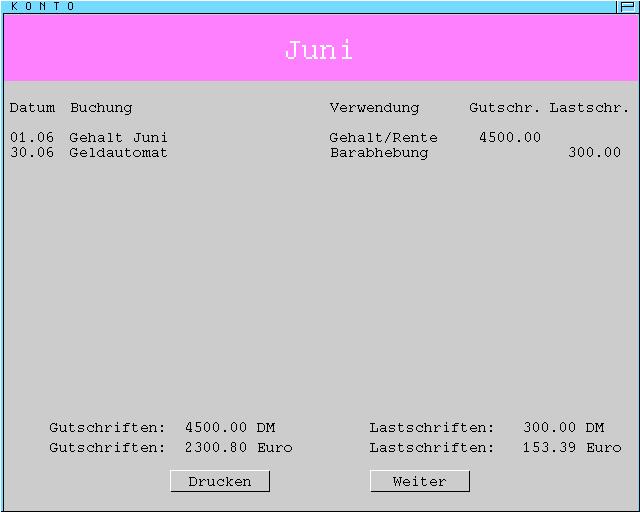Viewport: 640px width, 512px height.
Task: Select the Buchung column header
Action: tap(101, 109)
